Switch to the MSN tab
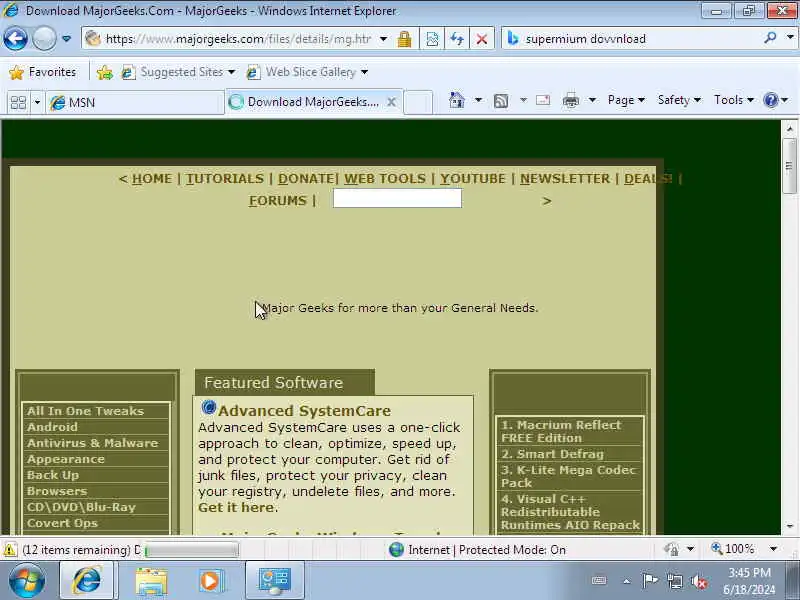 click(134, 103)
